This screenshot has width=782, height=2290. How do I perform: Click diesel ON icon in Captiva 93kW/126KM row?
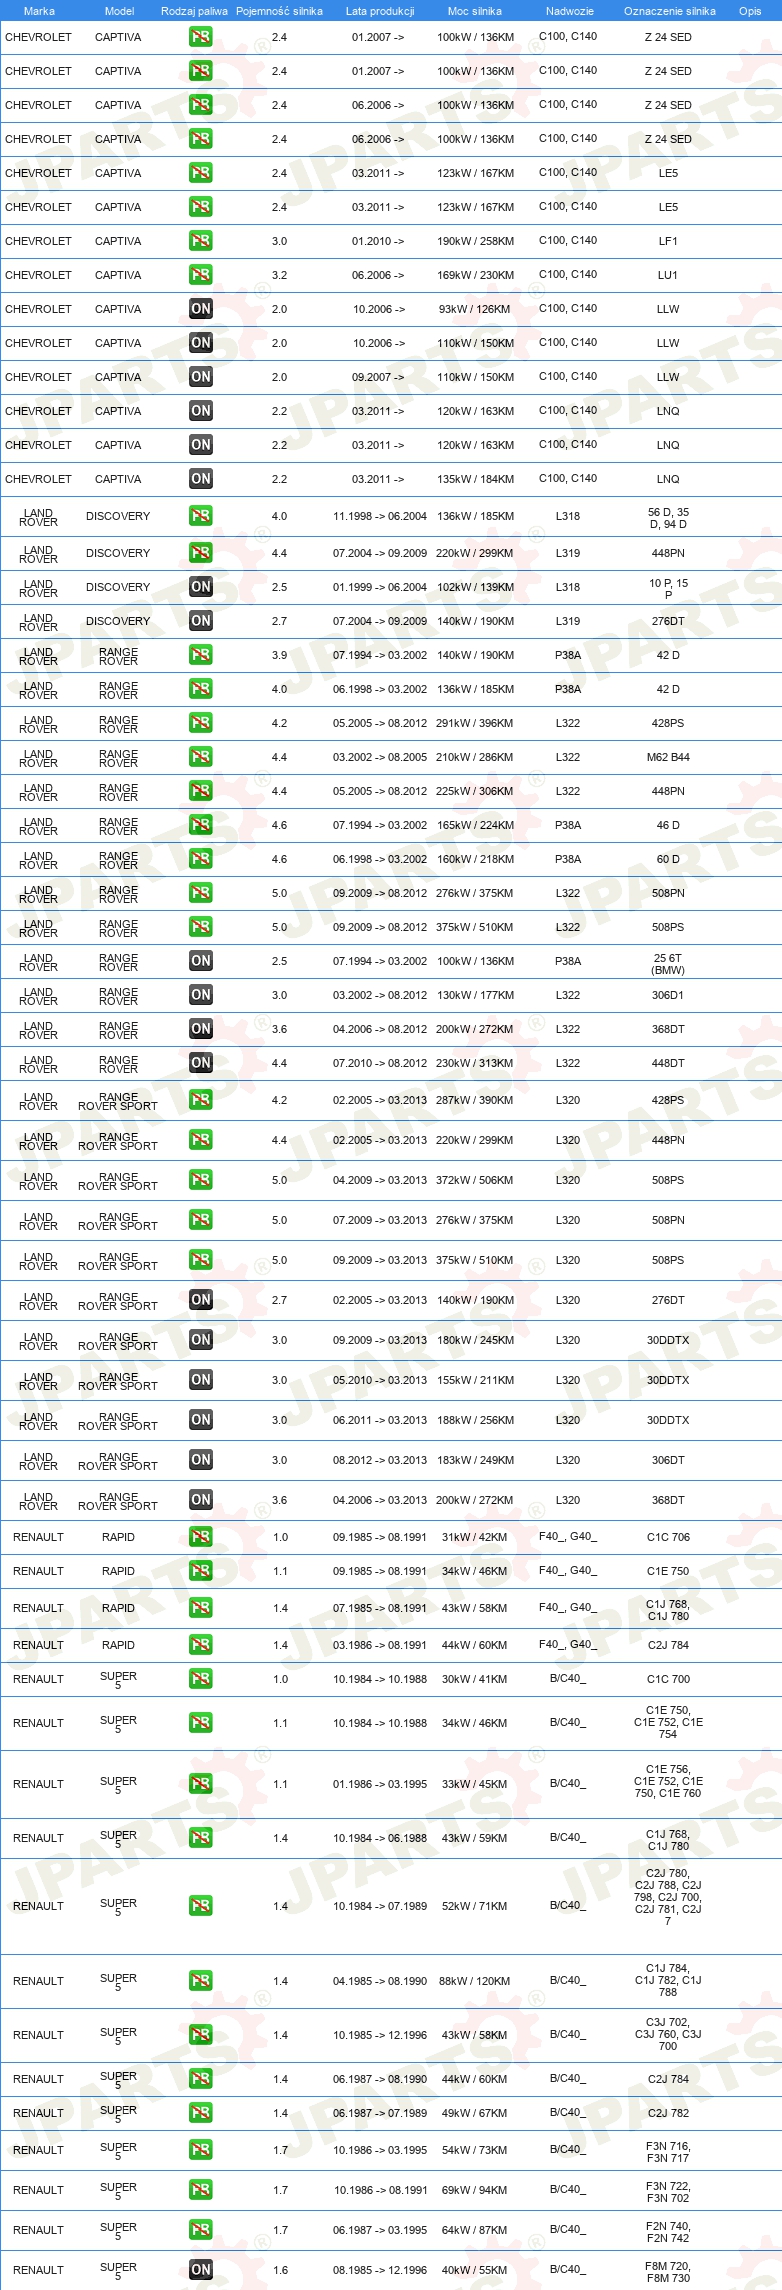[x=200, y=309]
